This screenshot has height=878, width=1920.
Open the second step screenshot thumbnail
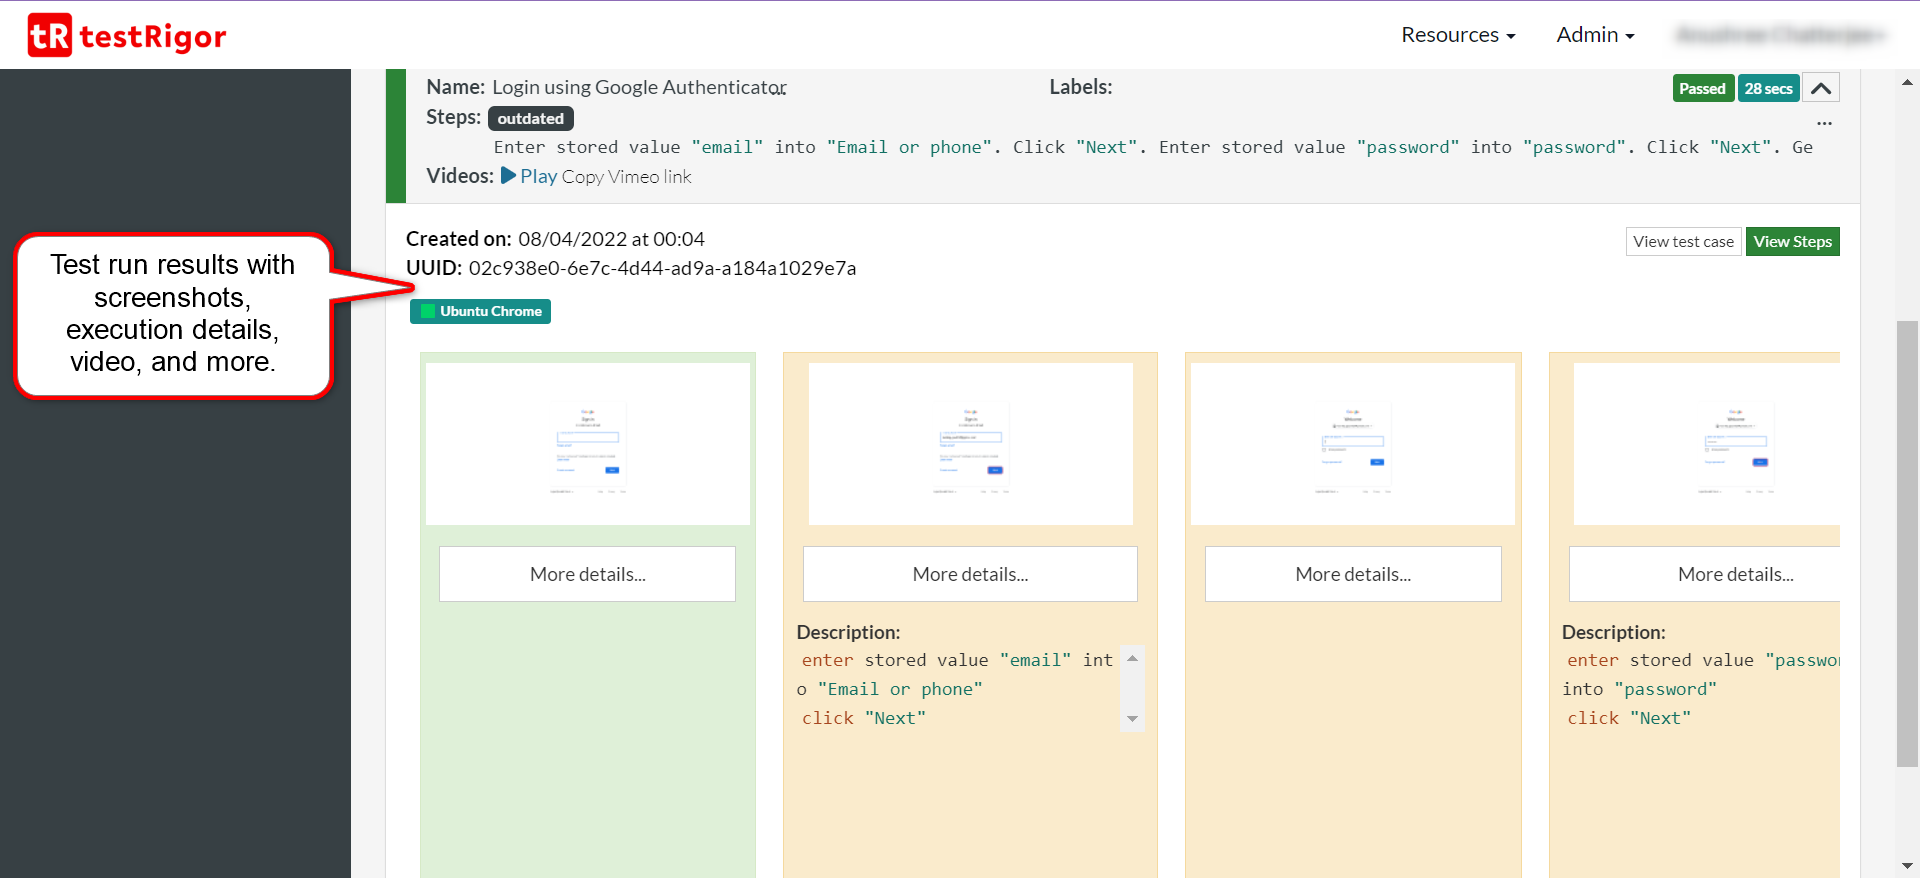[x=970, y=444]
